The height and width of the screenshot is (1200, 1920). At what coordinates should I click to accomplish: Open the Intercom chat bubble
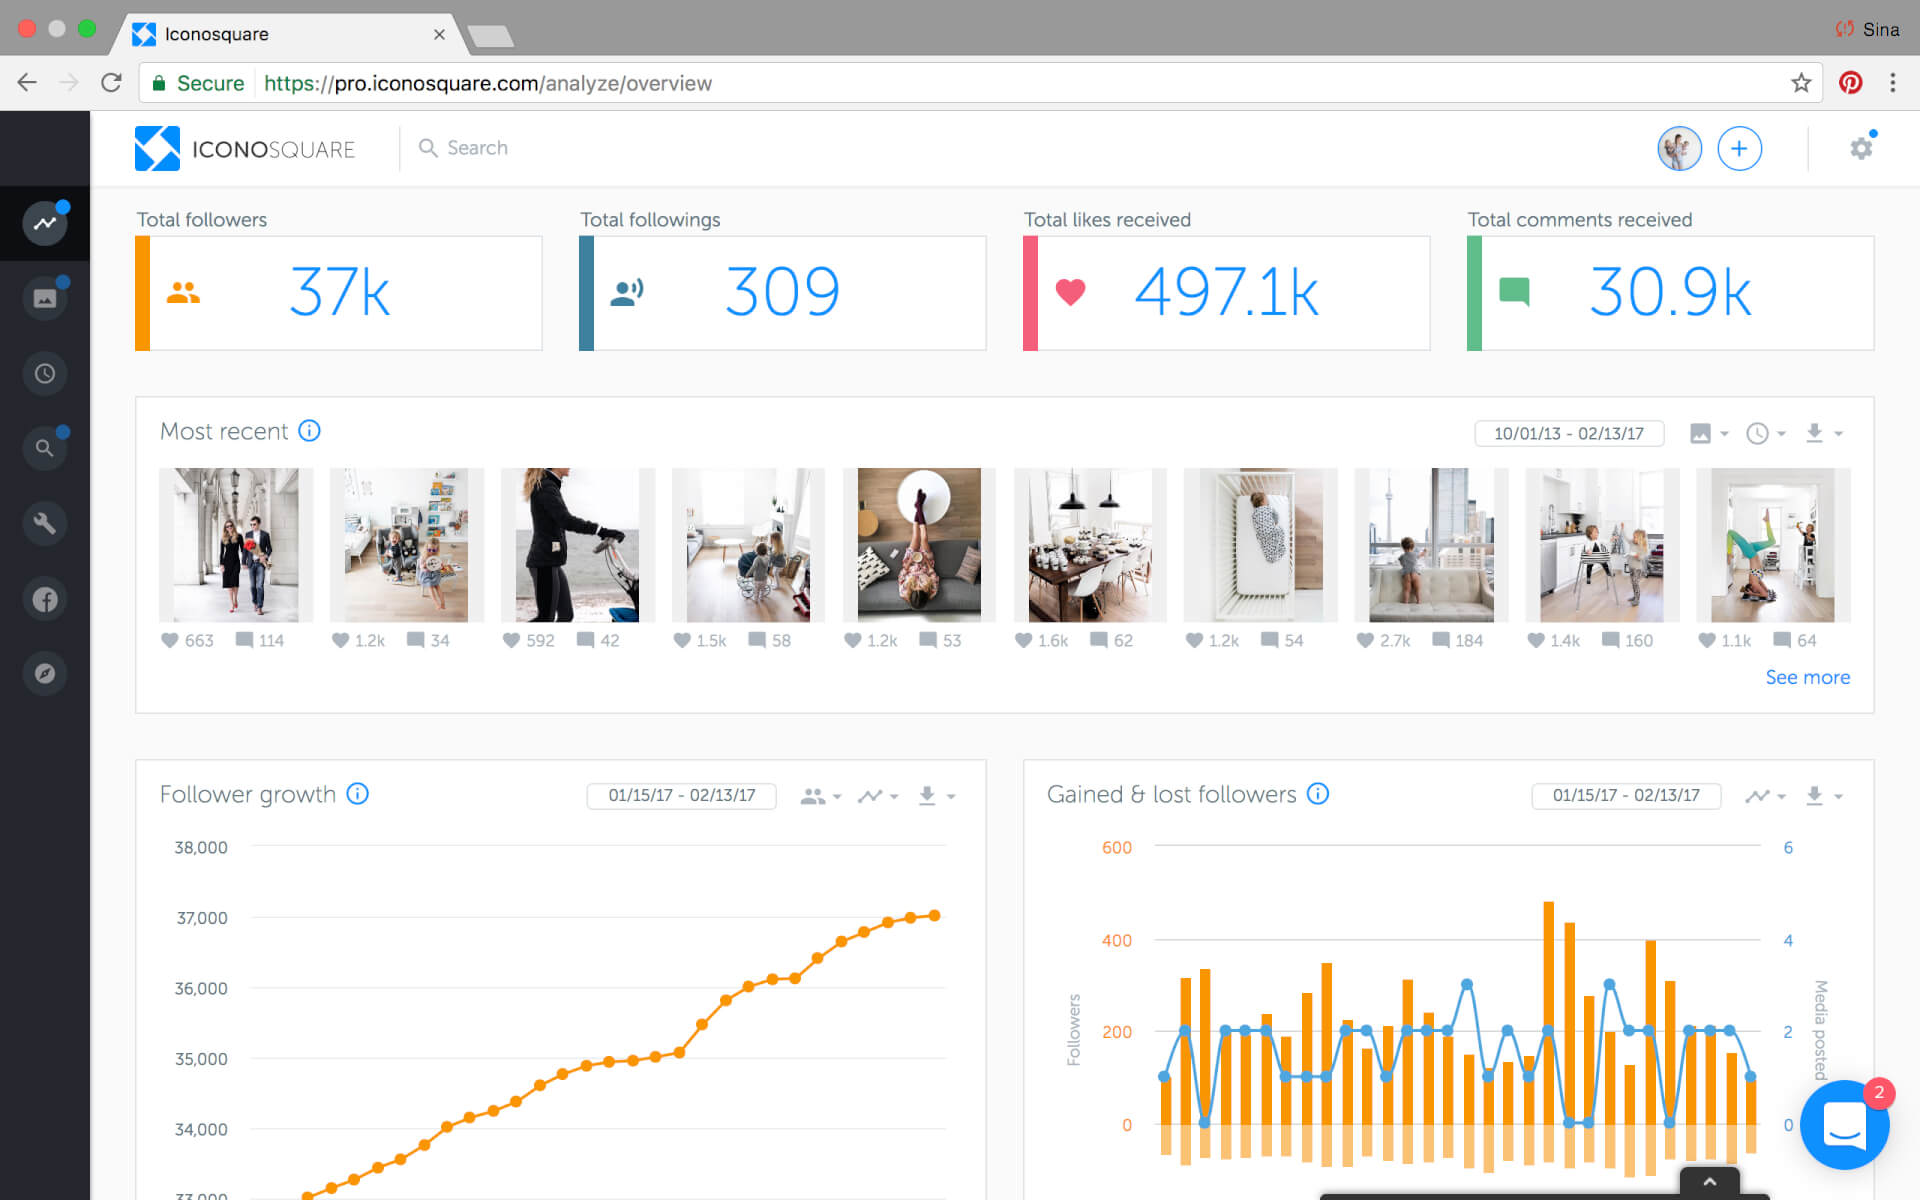[1844, 1124]
